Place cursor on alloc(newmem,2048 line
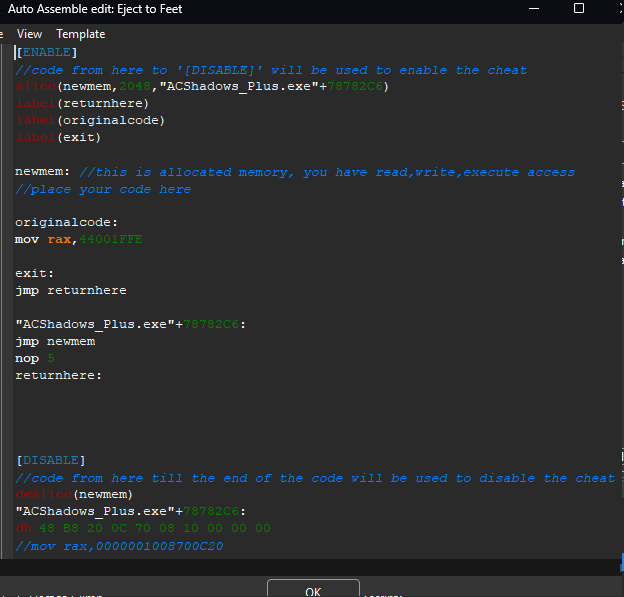Screen dimensions: 624x597 pyautogui.click(x=200, y=86)
